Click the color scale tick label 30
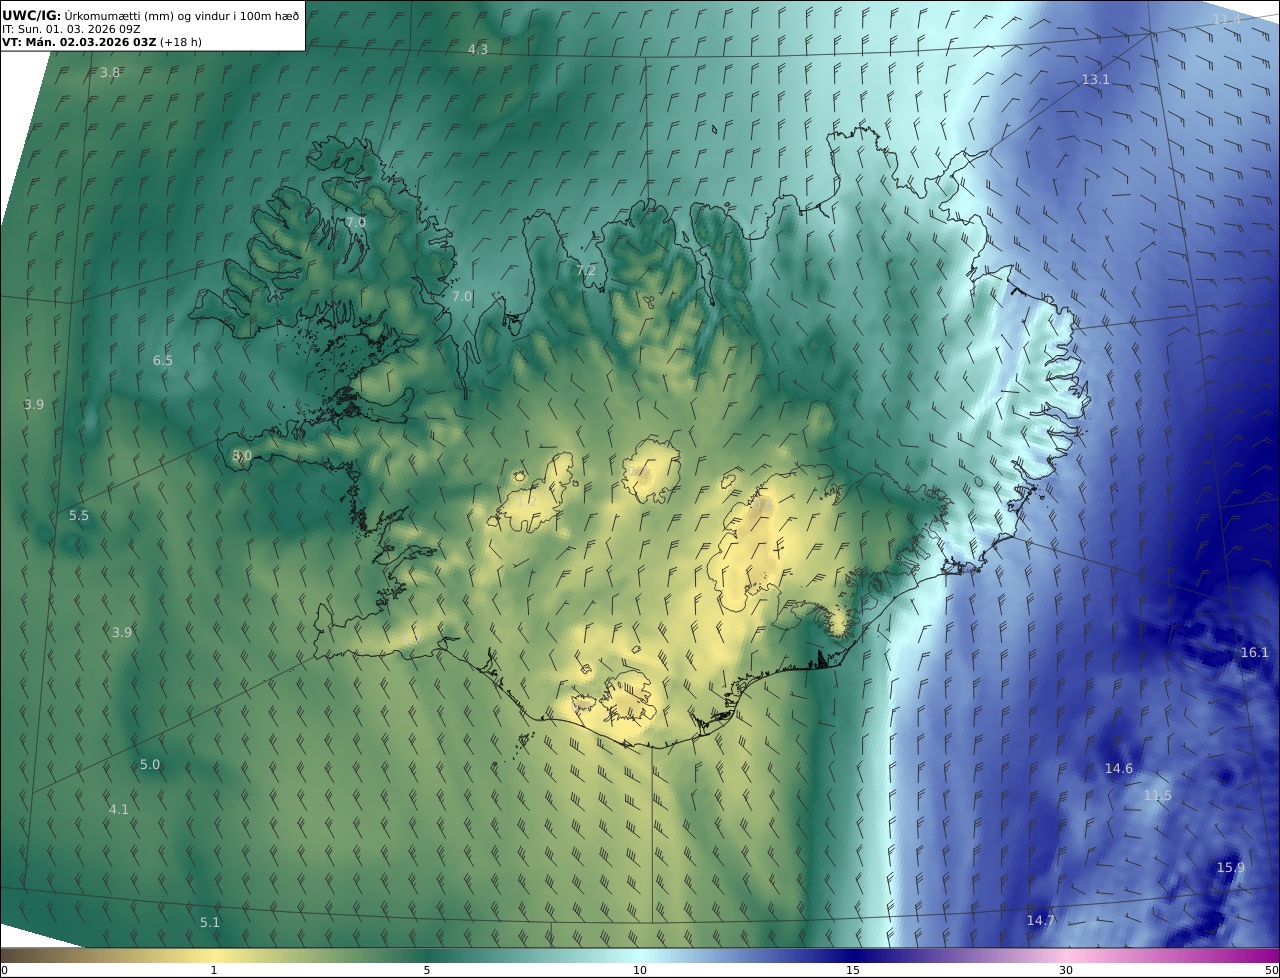 pos(1066,970)
